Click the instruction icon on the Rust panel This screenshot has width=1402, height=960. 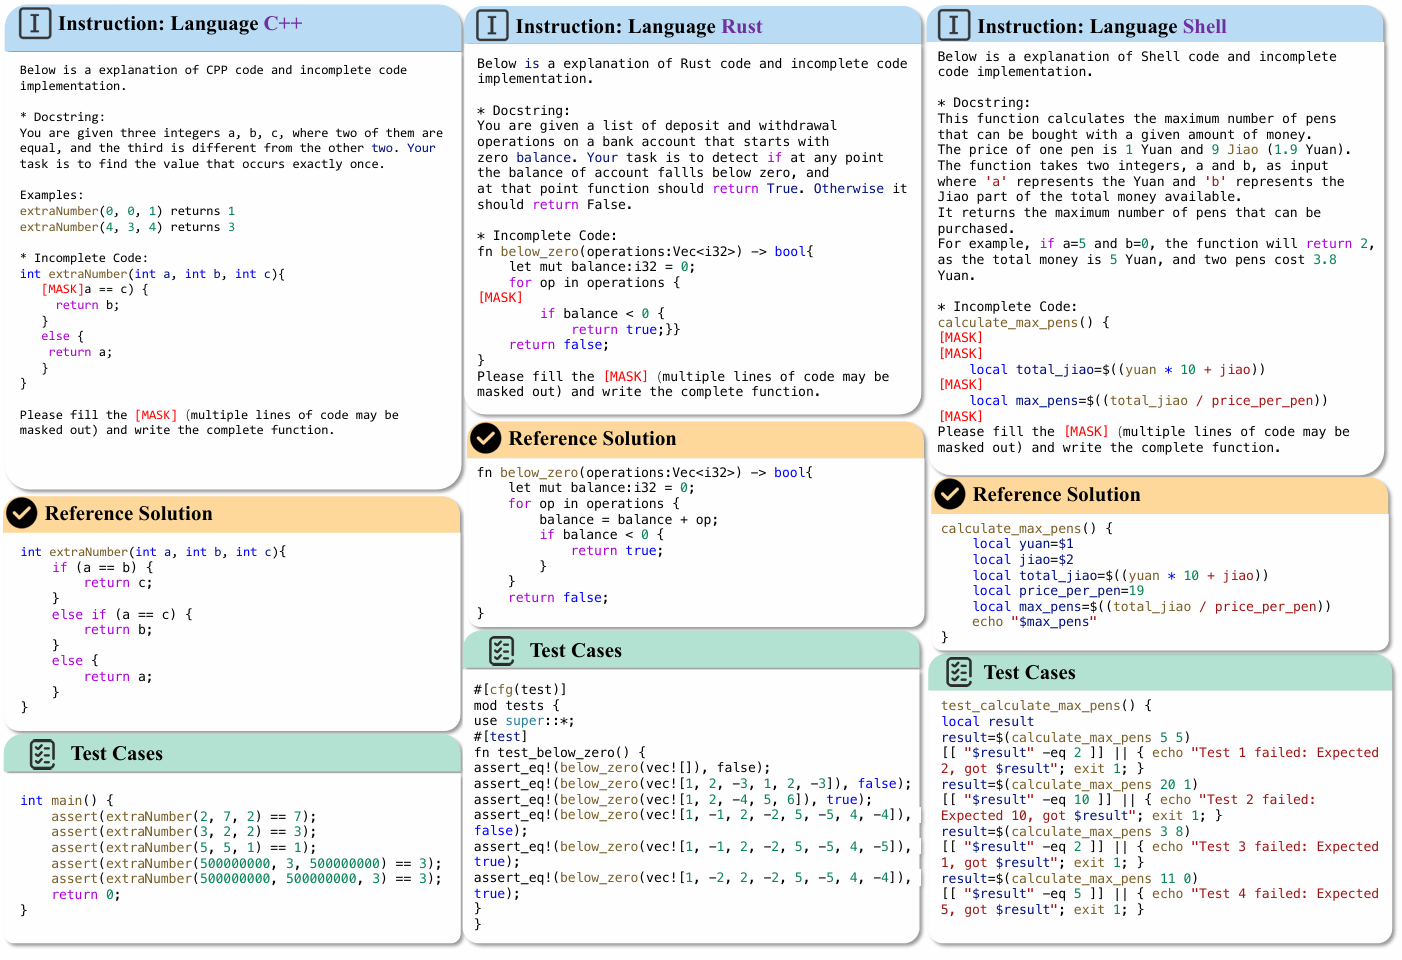(x=493, y=25)
